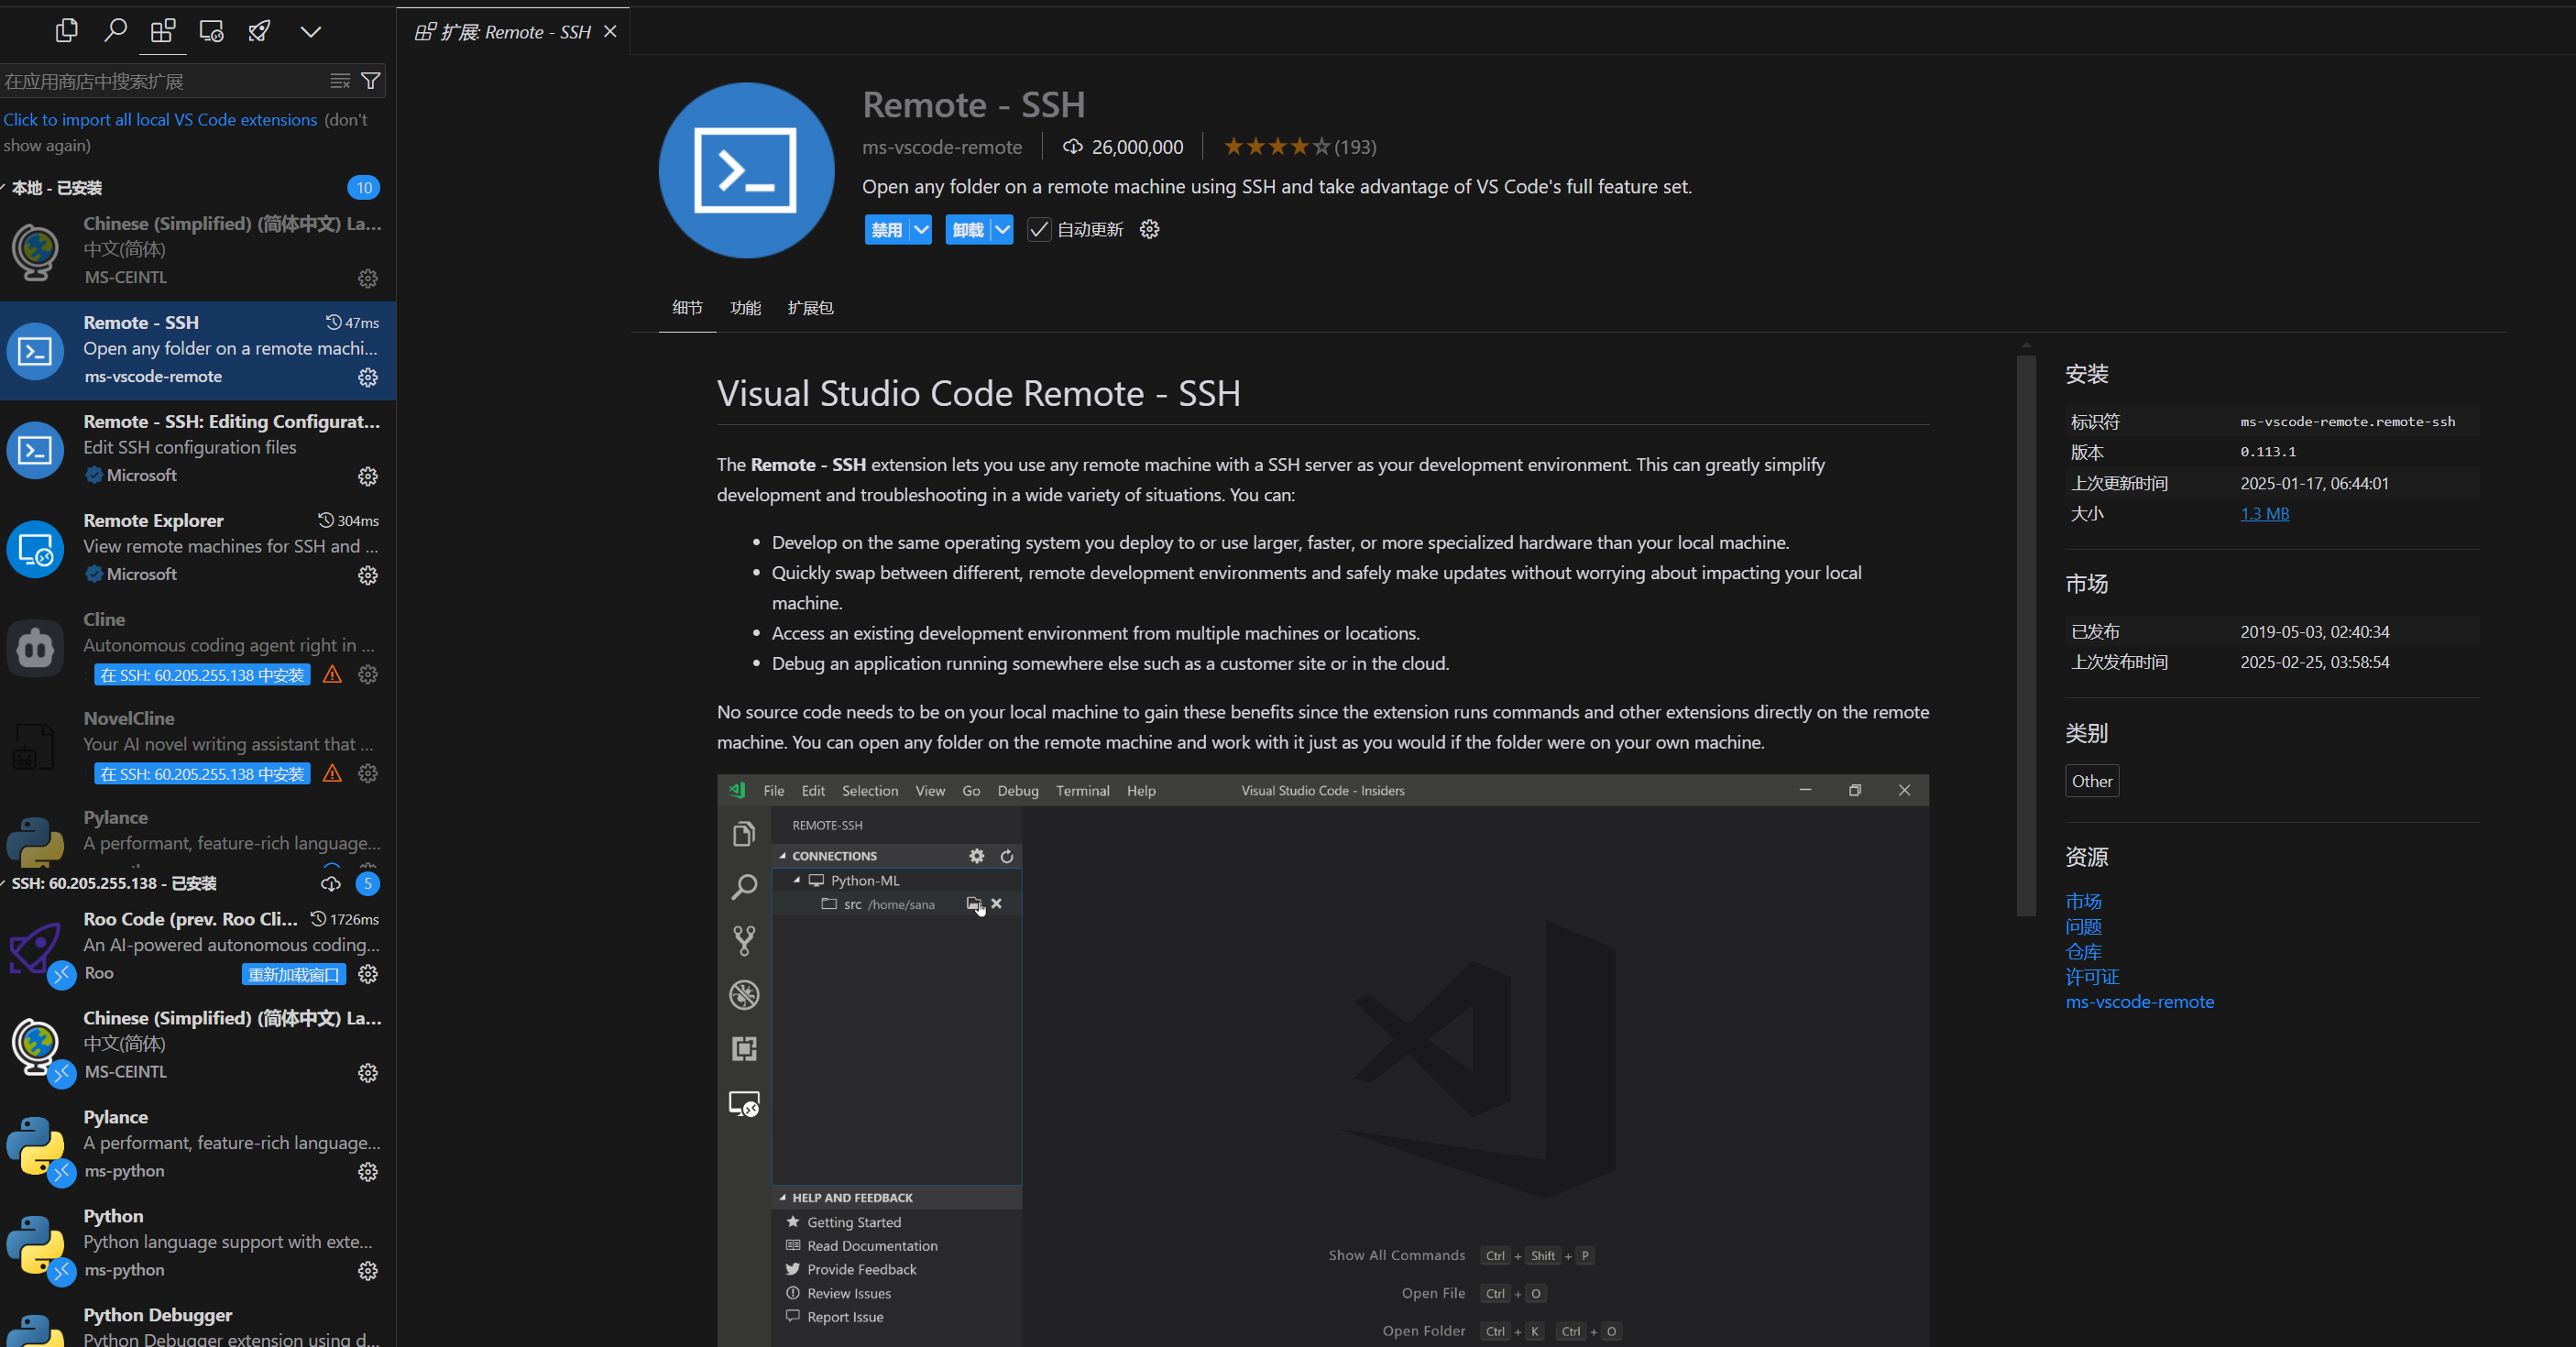Viewport: 2576px width, 1347px height.
Task: Click the filter extensions funnel icon
Action: [x=370, y=81]
